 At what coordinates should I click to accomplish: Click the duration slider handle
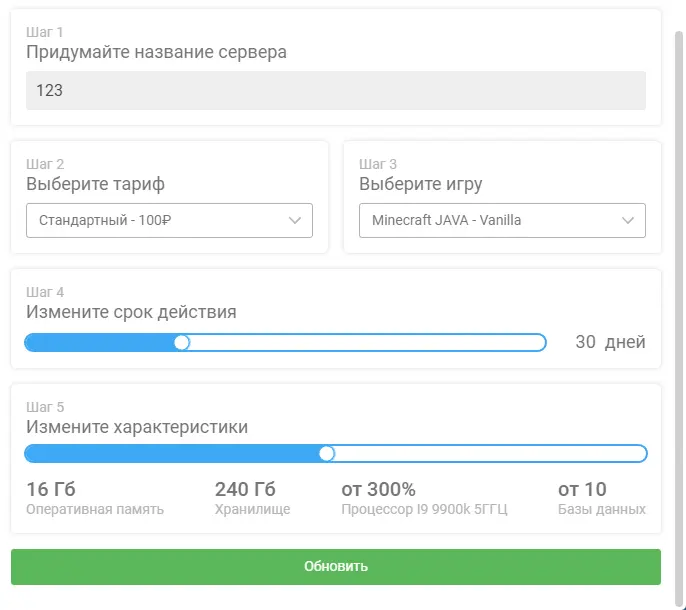click(x=182, y=342)
